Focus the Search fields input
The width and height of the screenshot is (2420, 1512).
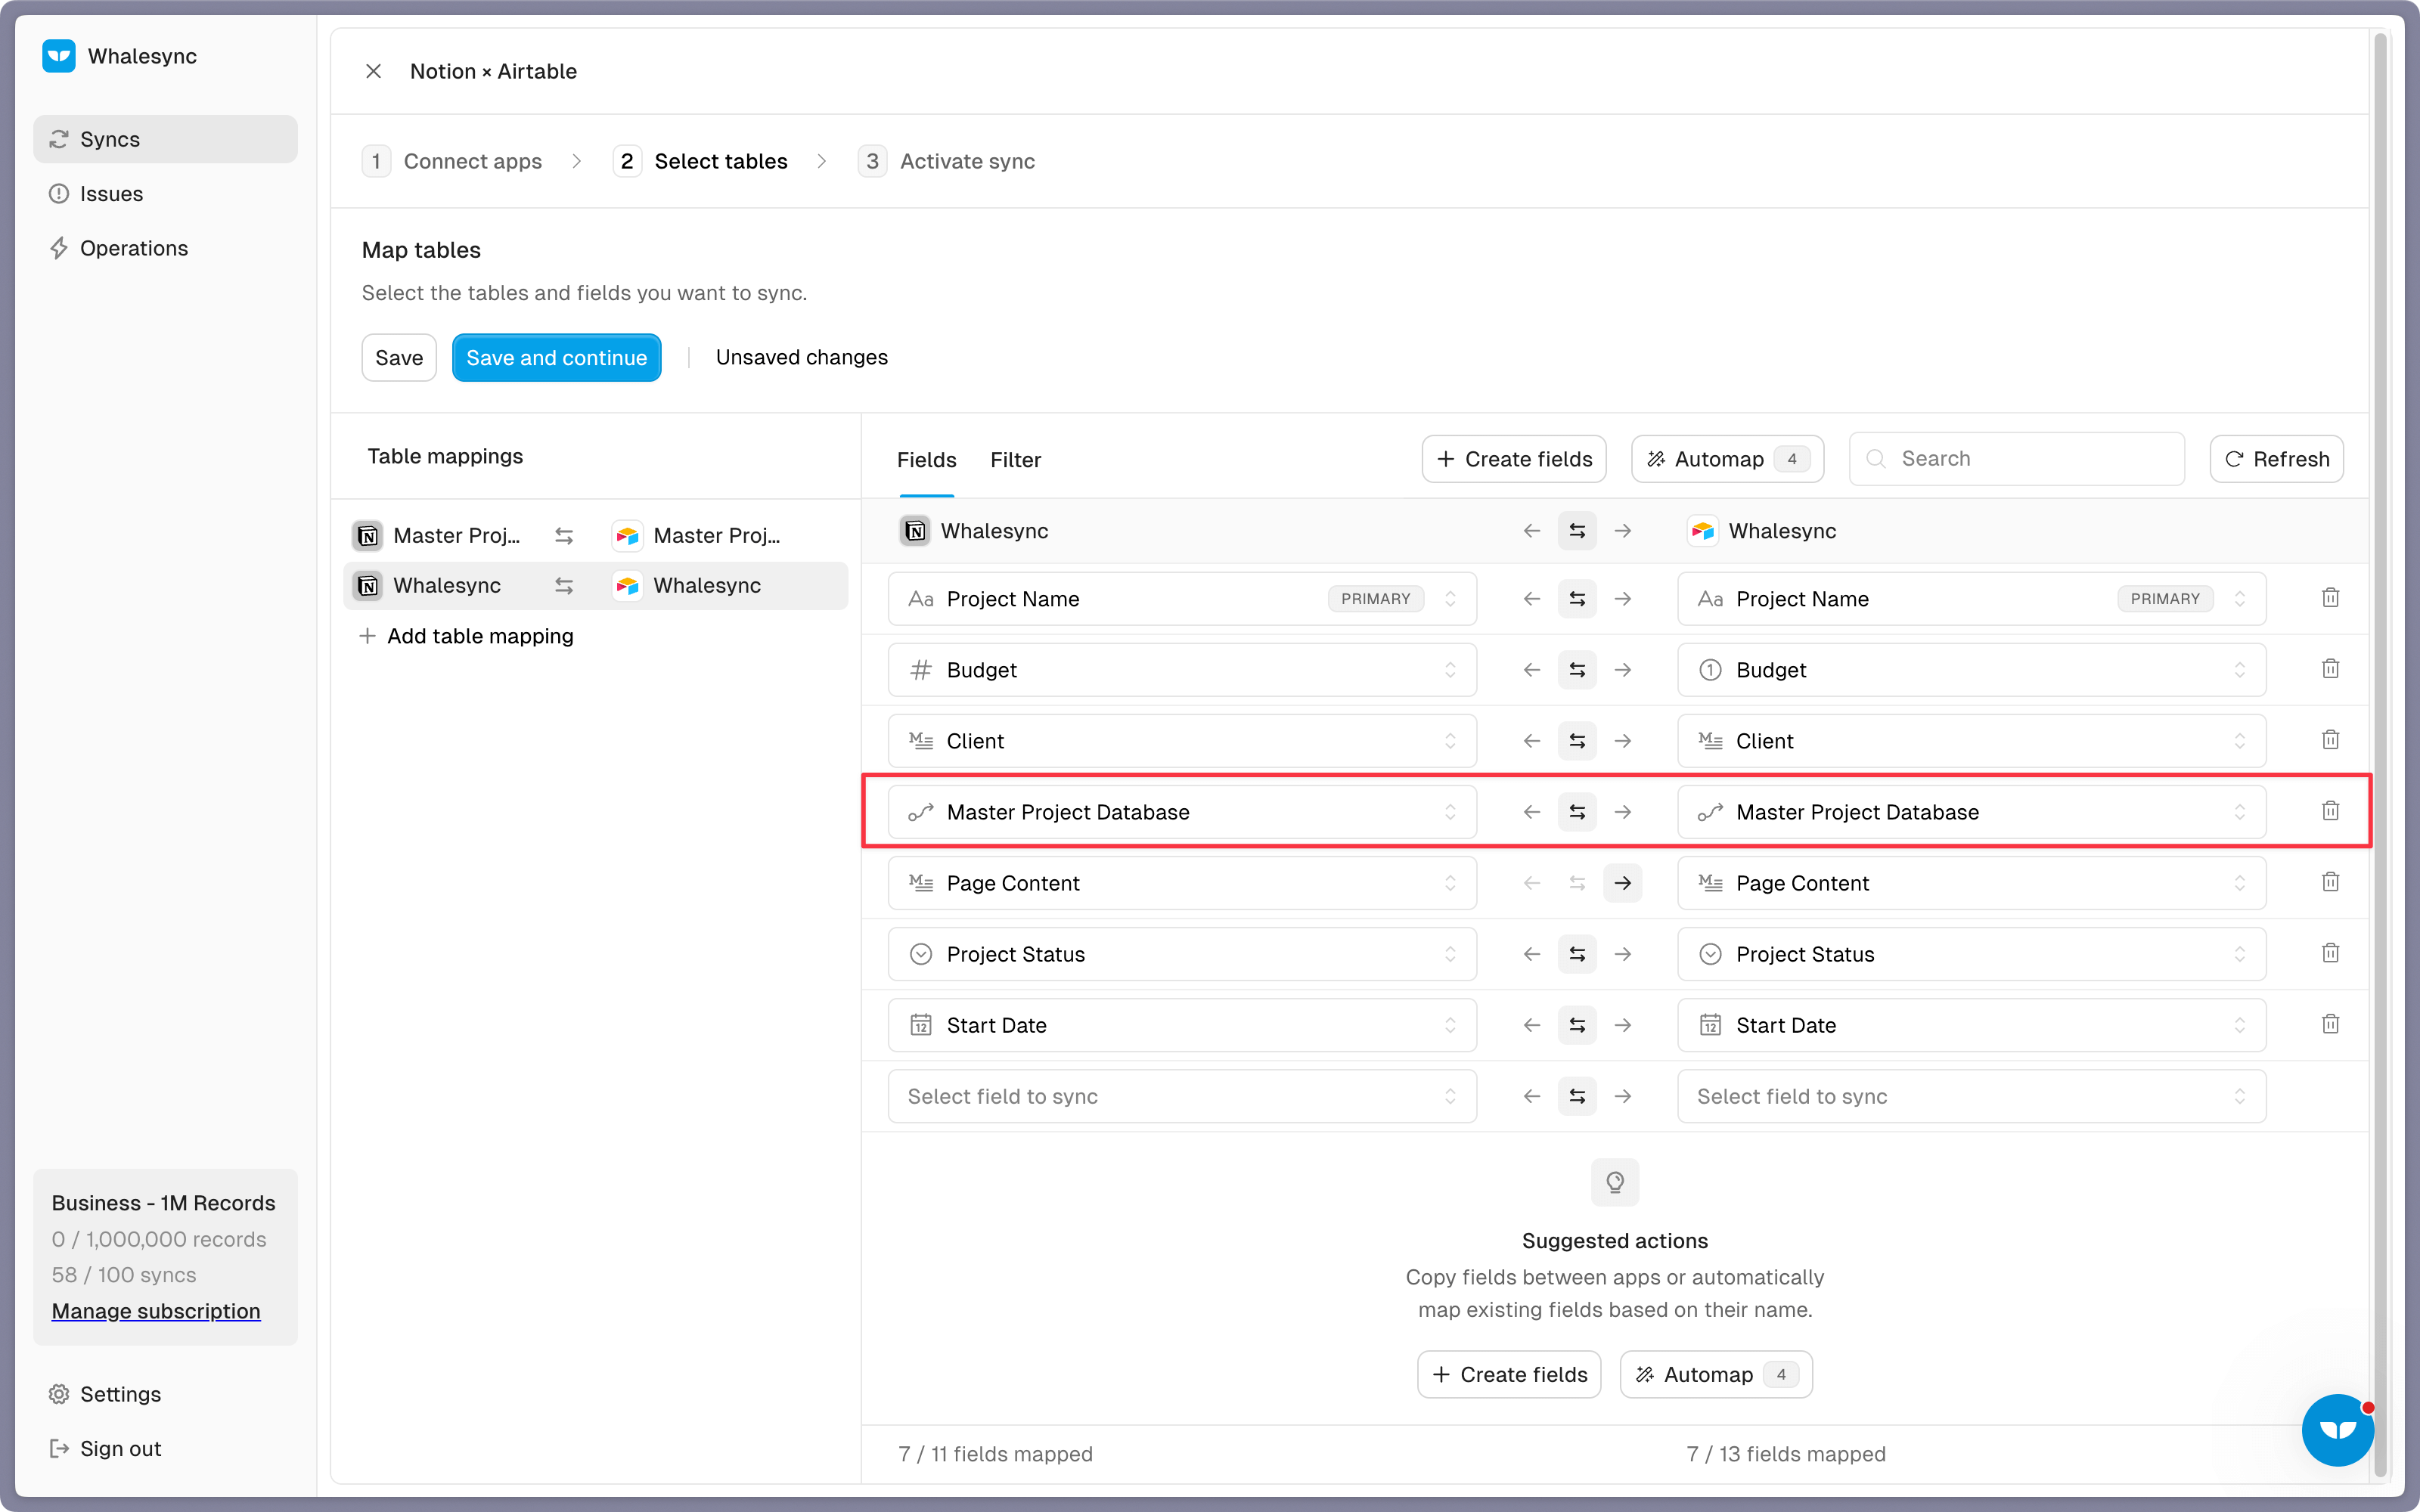[2017, 459]
